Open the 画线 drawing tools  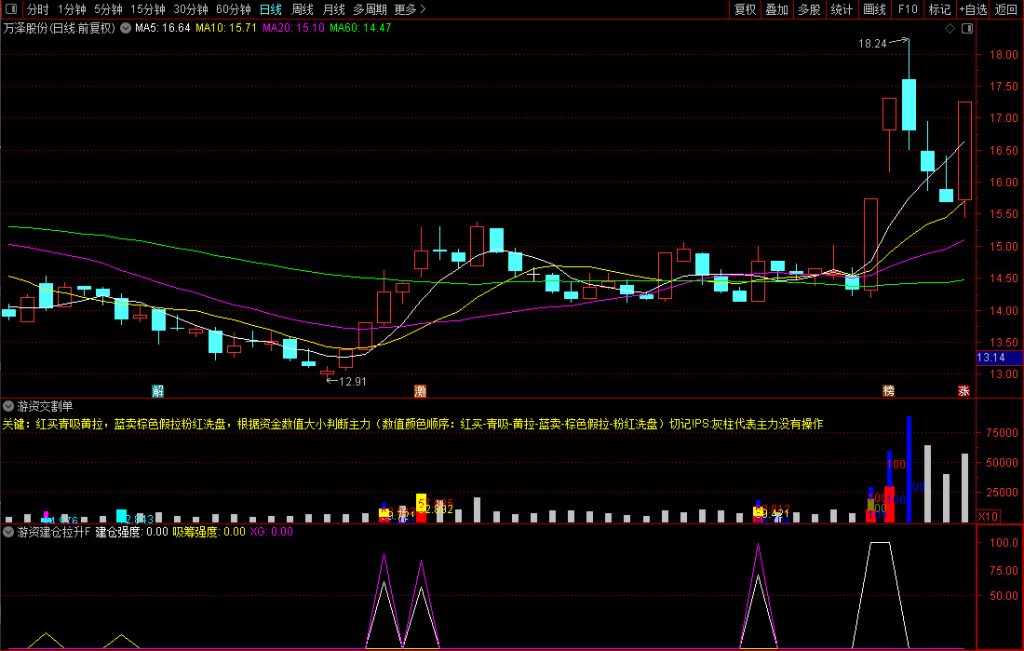pos(874,9)
